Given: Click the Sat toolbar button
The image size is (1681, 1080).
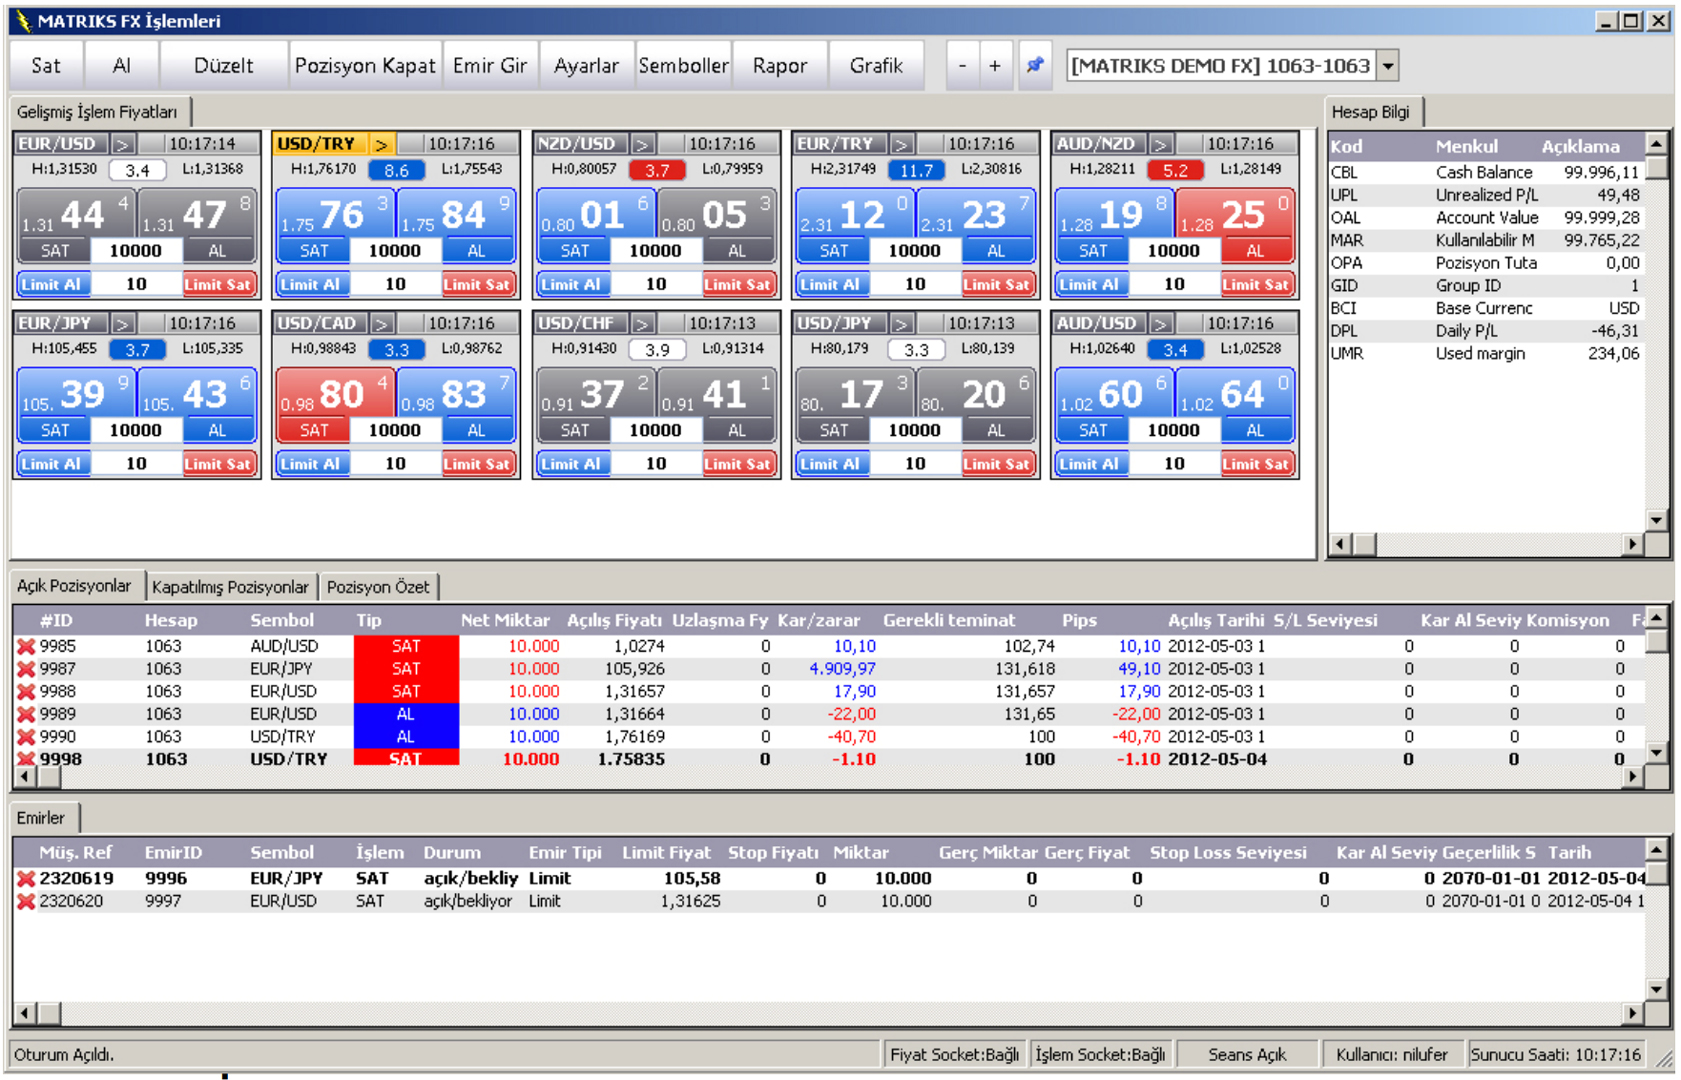Looking at the screenshot, I should click(x=46, y=66).
